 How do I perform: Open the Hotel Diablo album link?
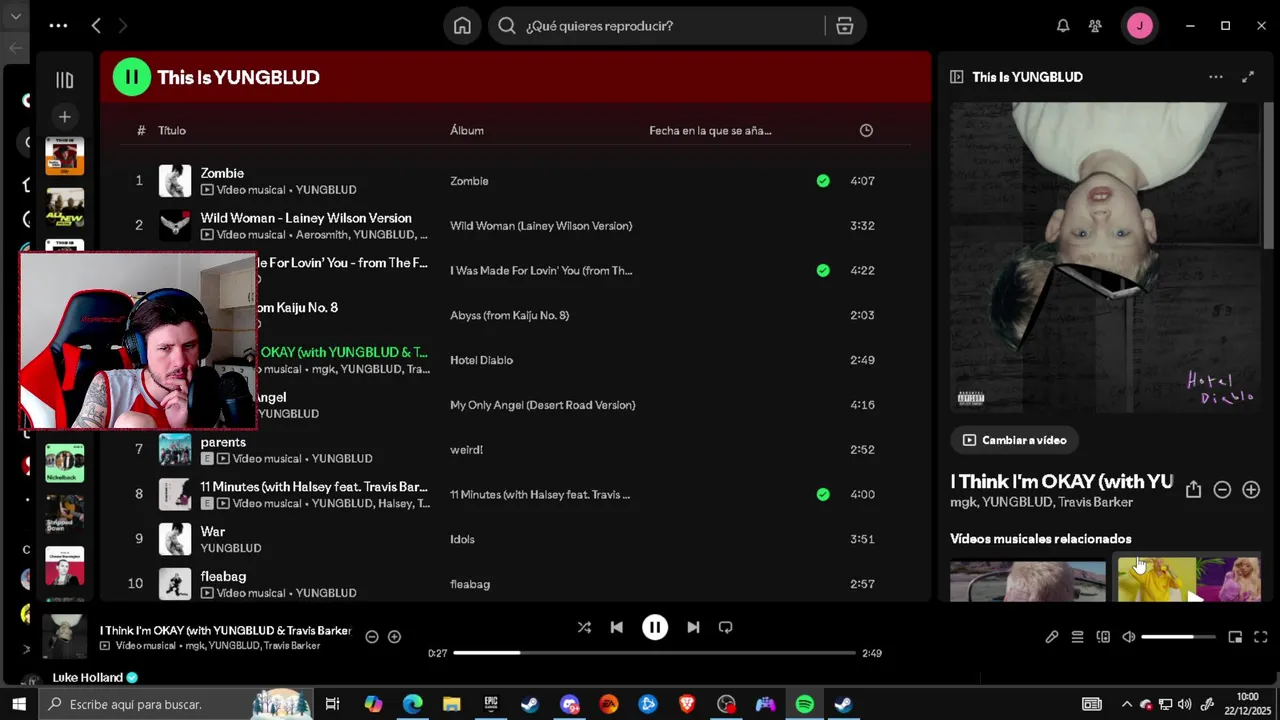coord(481,360)
